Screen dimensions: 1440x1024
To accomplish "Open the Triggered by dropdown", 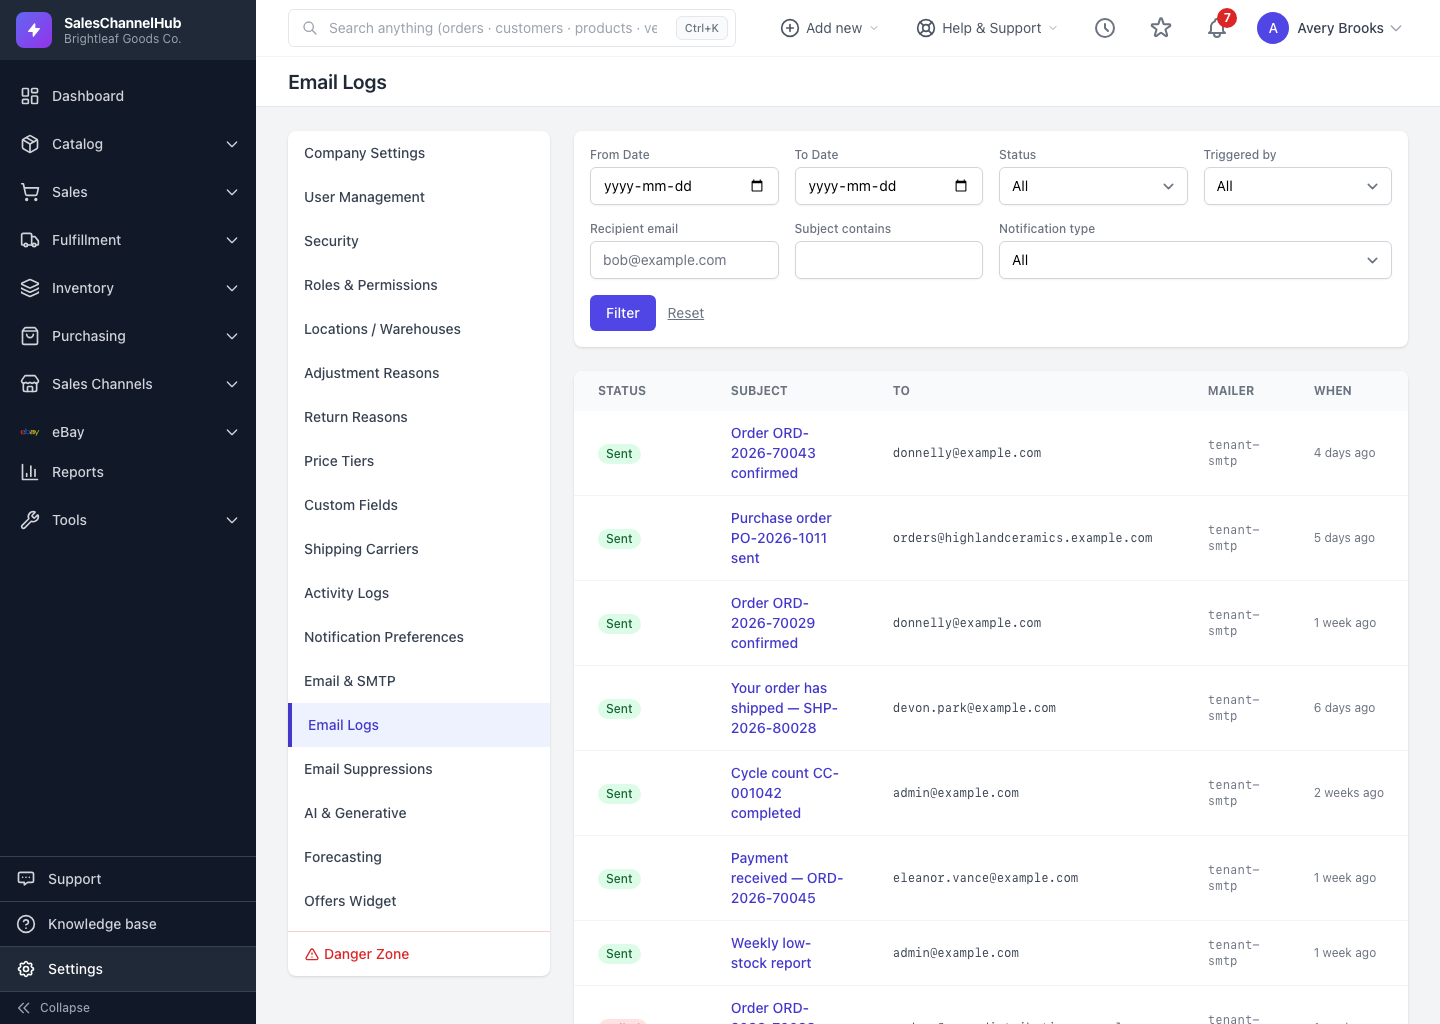I will tap(1297, 186).
